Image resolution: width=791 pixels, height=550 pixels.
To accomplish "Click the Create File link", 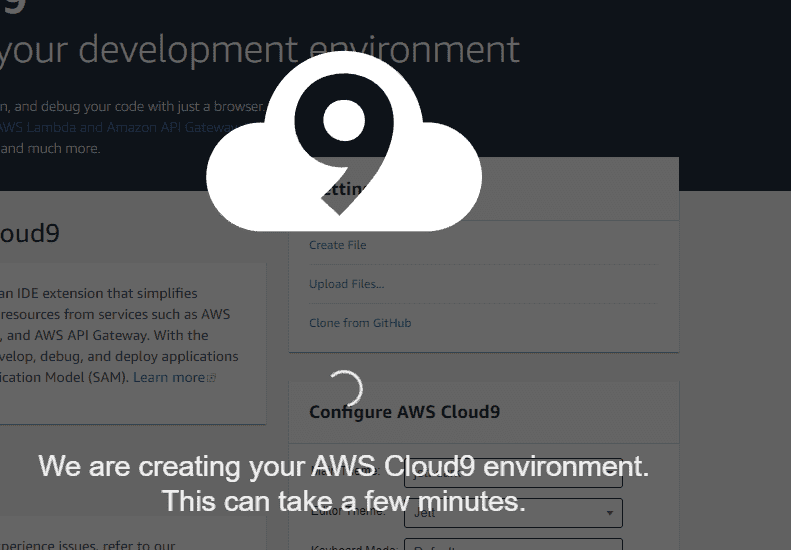I will point(337,245).
